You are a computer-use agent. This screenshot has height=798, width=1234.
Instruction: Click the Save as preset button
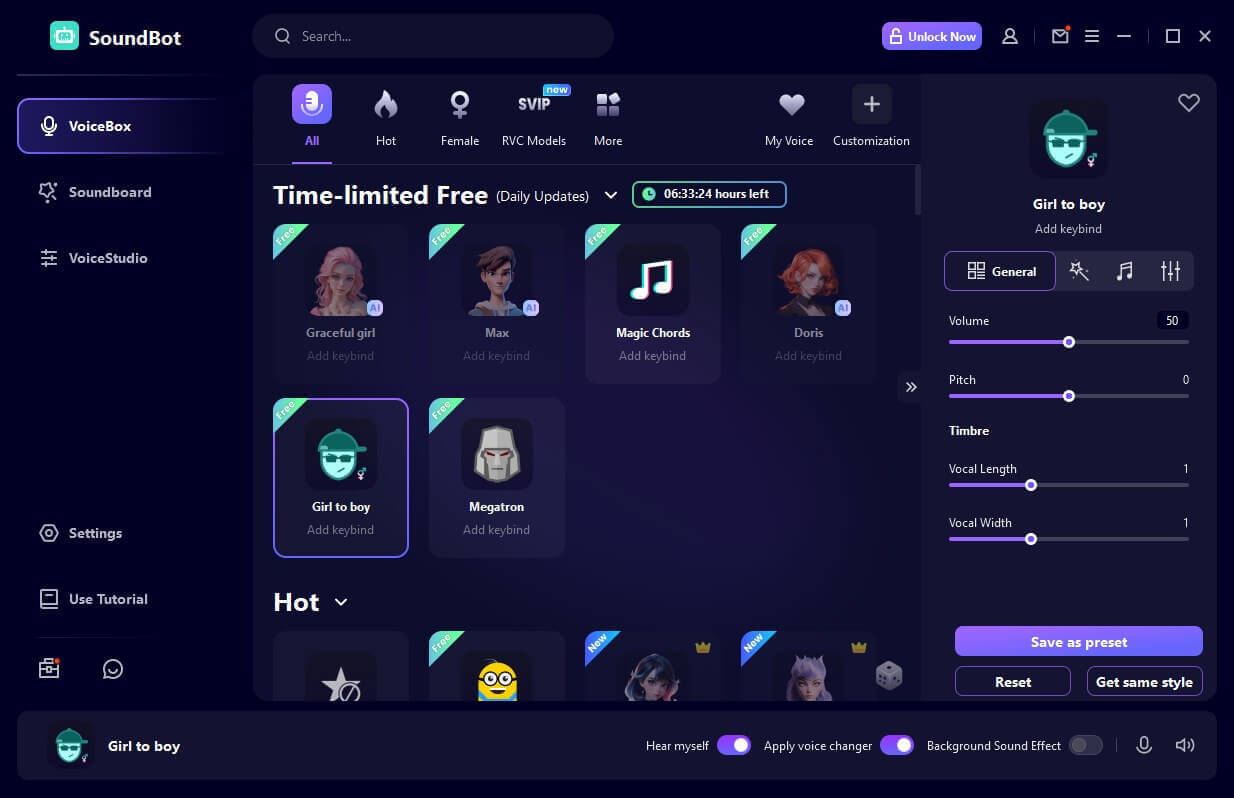(1079, 641)
